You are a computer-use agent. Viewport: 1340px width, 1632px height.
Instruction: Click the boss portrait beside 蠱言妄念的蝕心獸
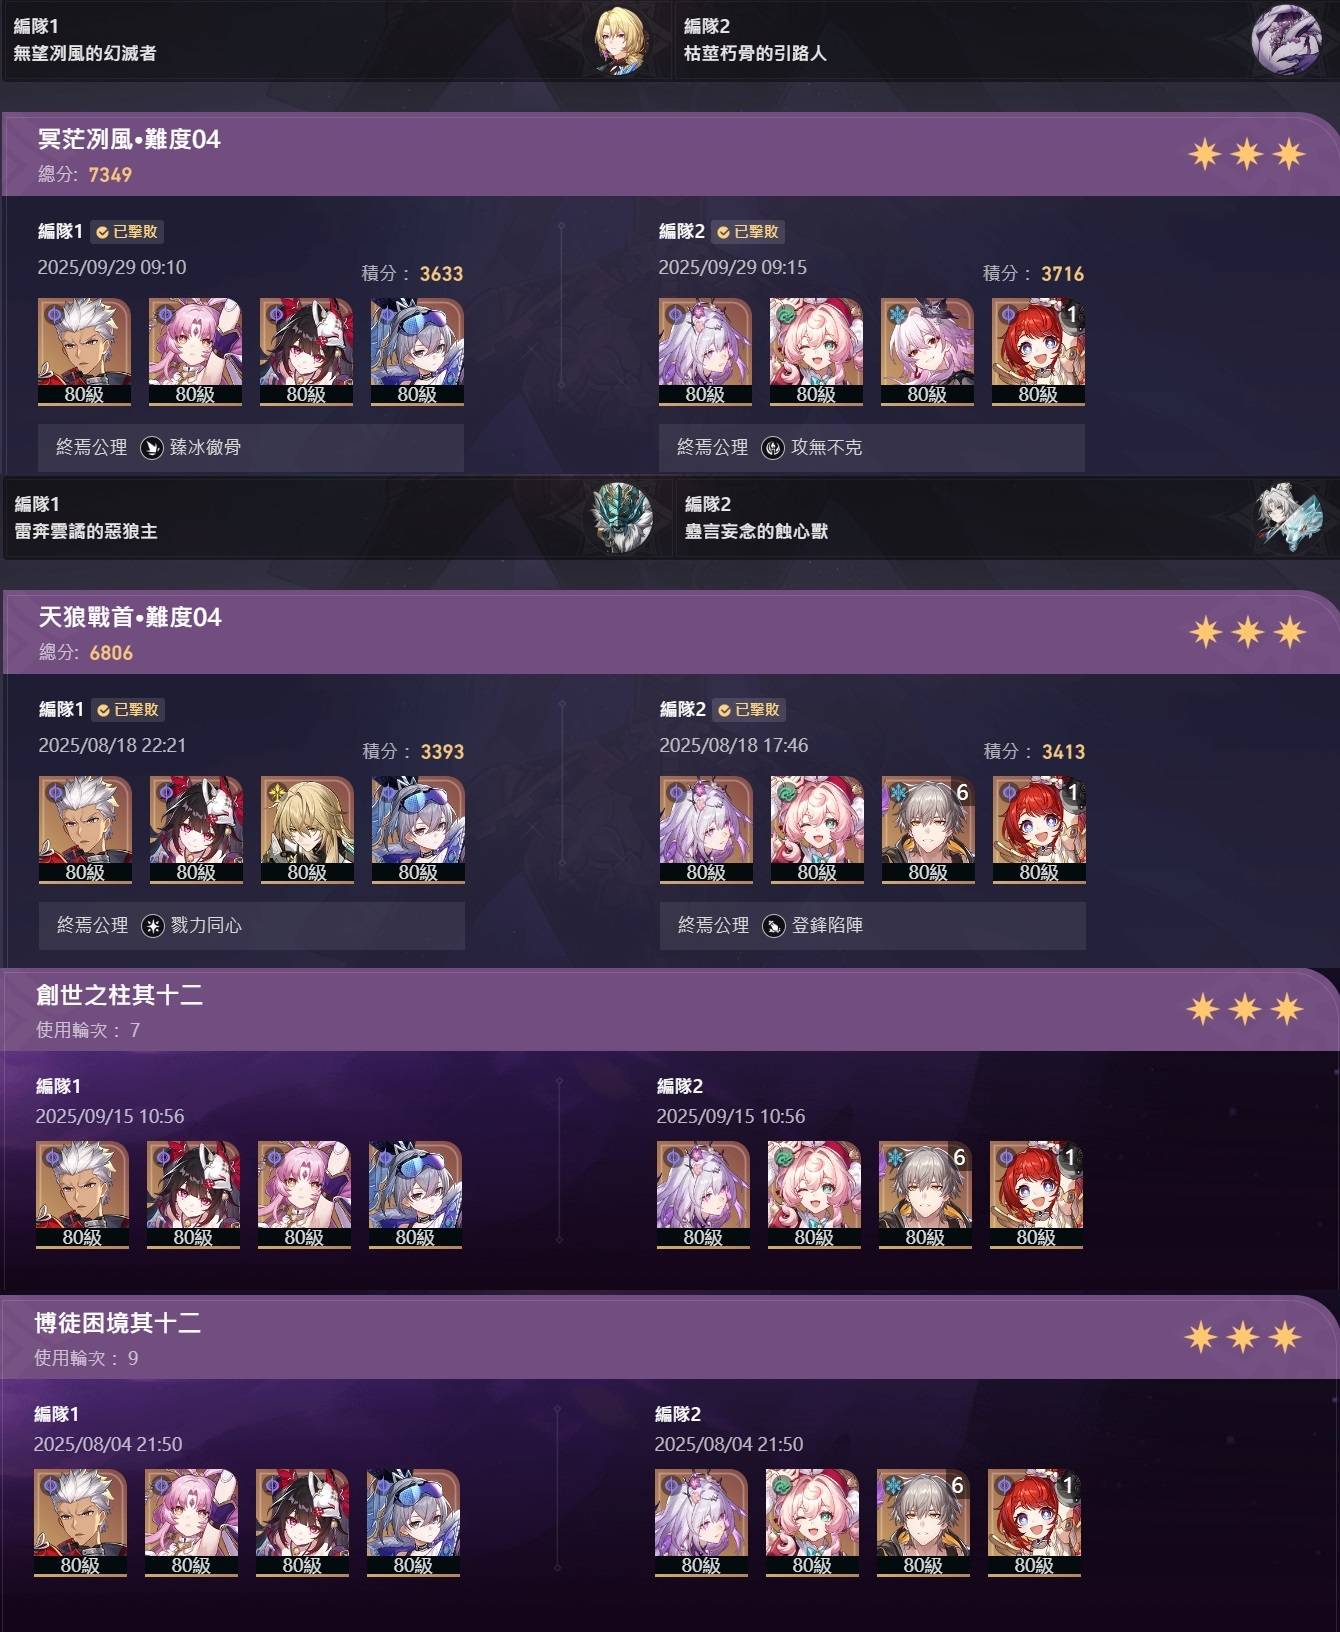tap(1291, 518)
